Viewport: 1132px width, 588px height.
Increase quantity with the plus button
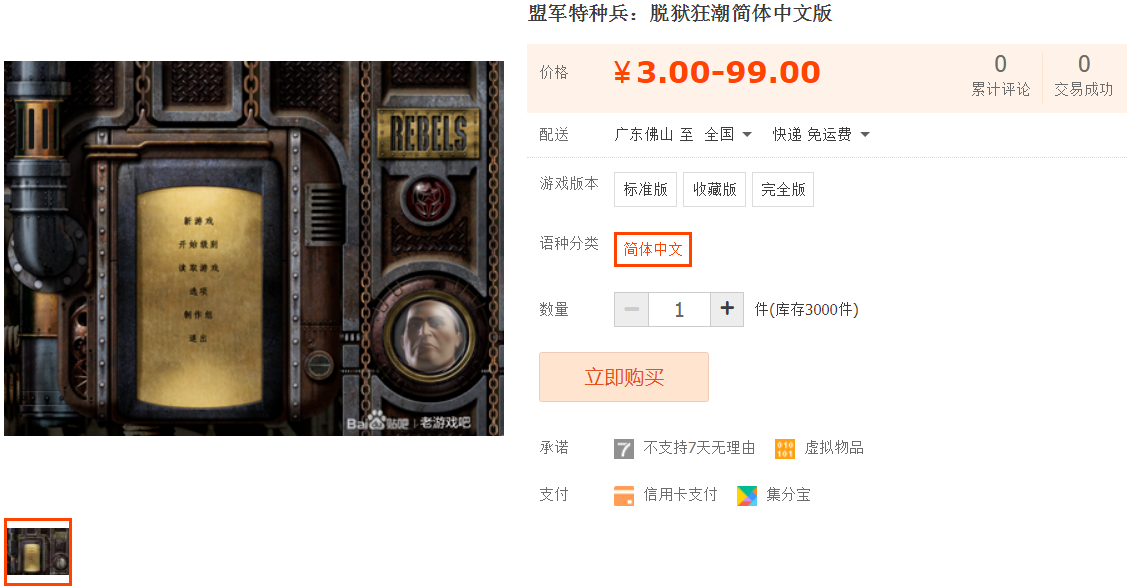pyautogui.click(x=727, y=309)
